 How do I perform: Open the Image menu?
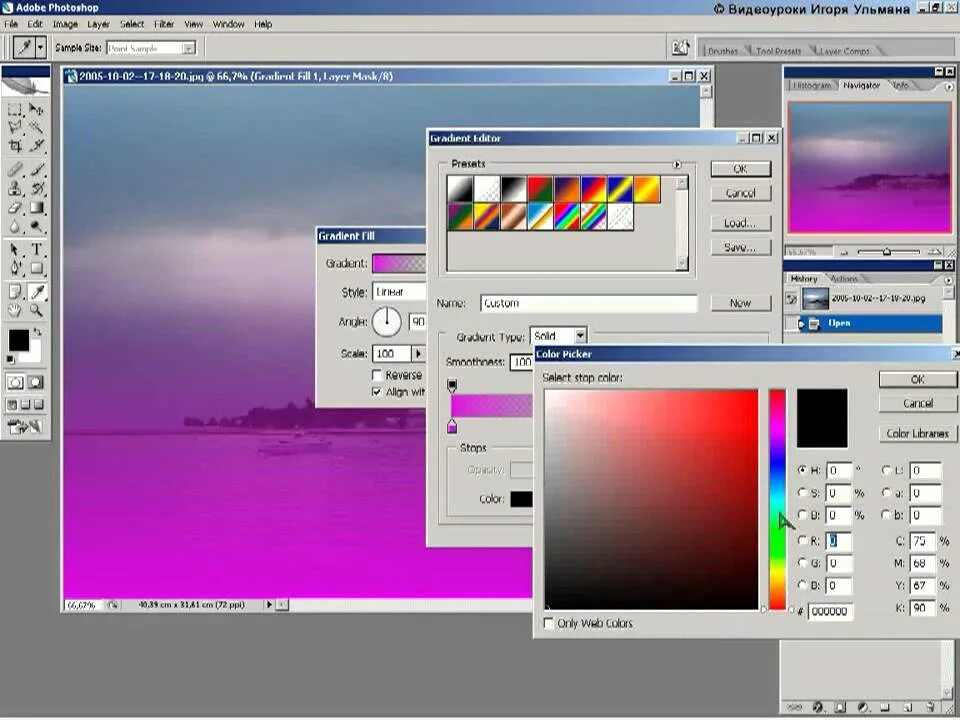(65, 24)
